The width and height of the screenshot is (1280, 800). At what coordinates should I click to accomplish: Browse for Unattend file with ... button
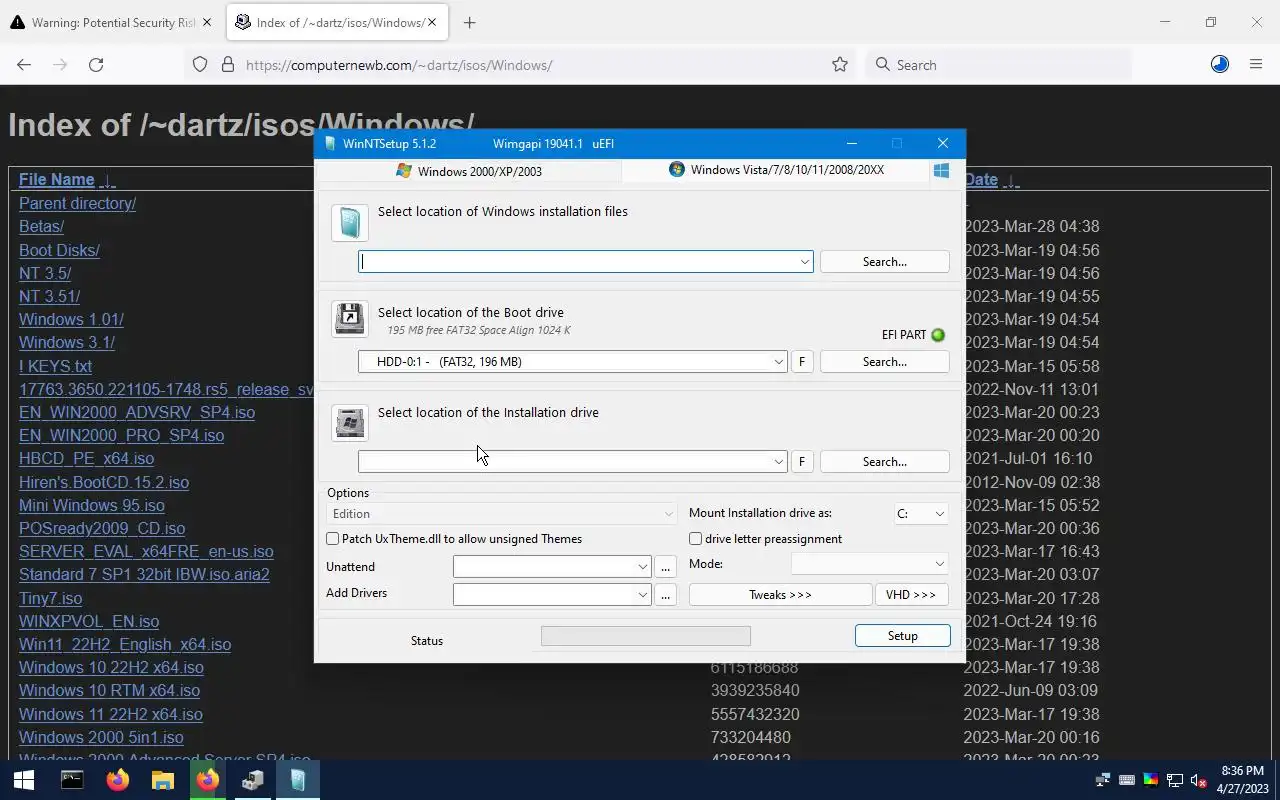[666, 567]
